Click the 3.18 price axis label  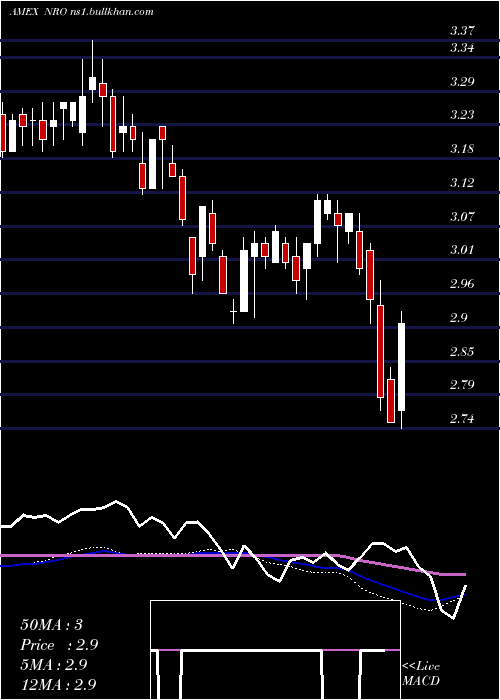462,149
